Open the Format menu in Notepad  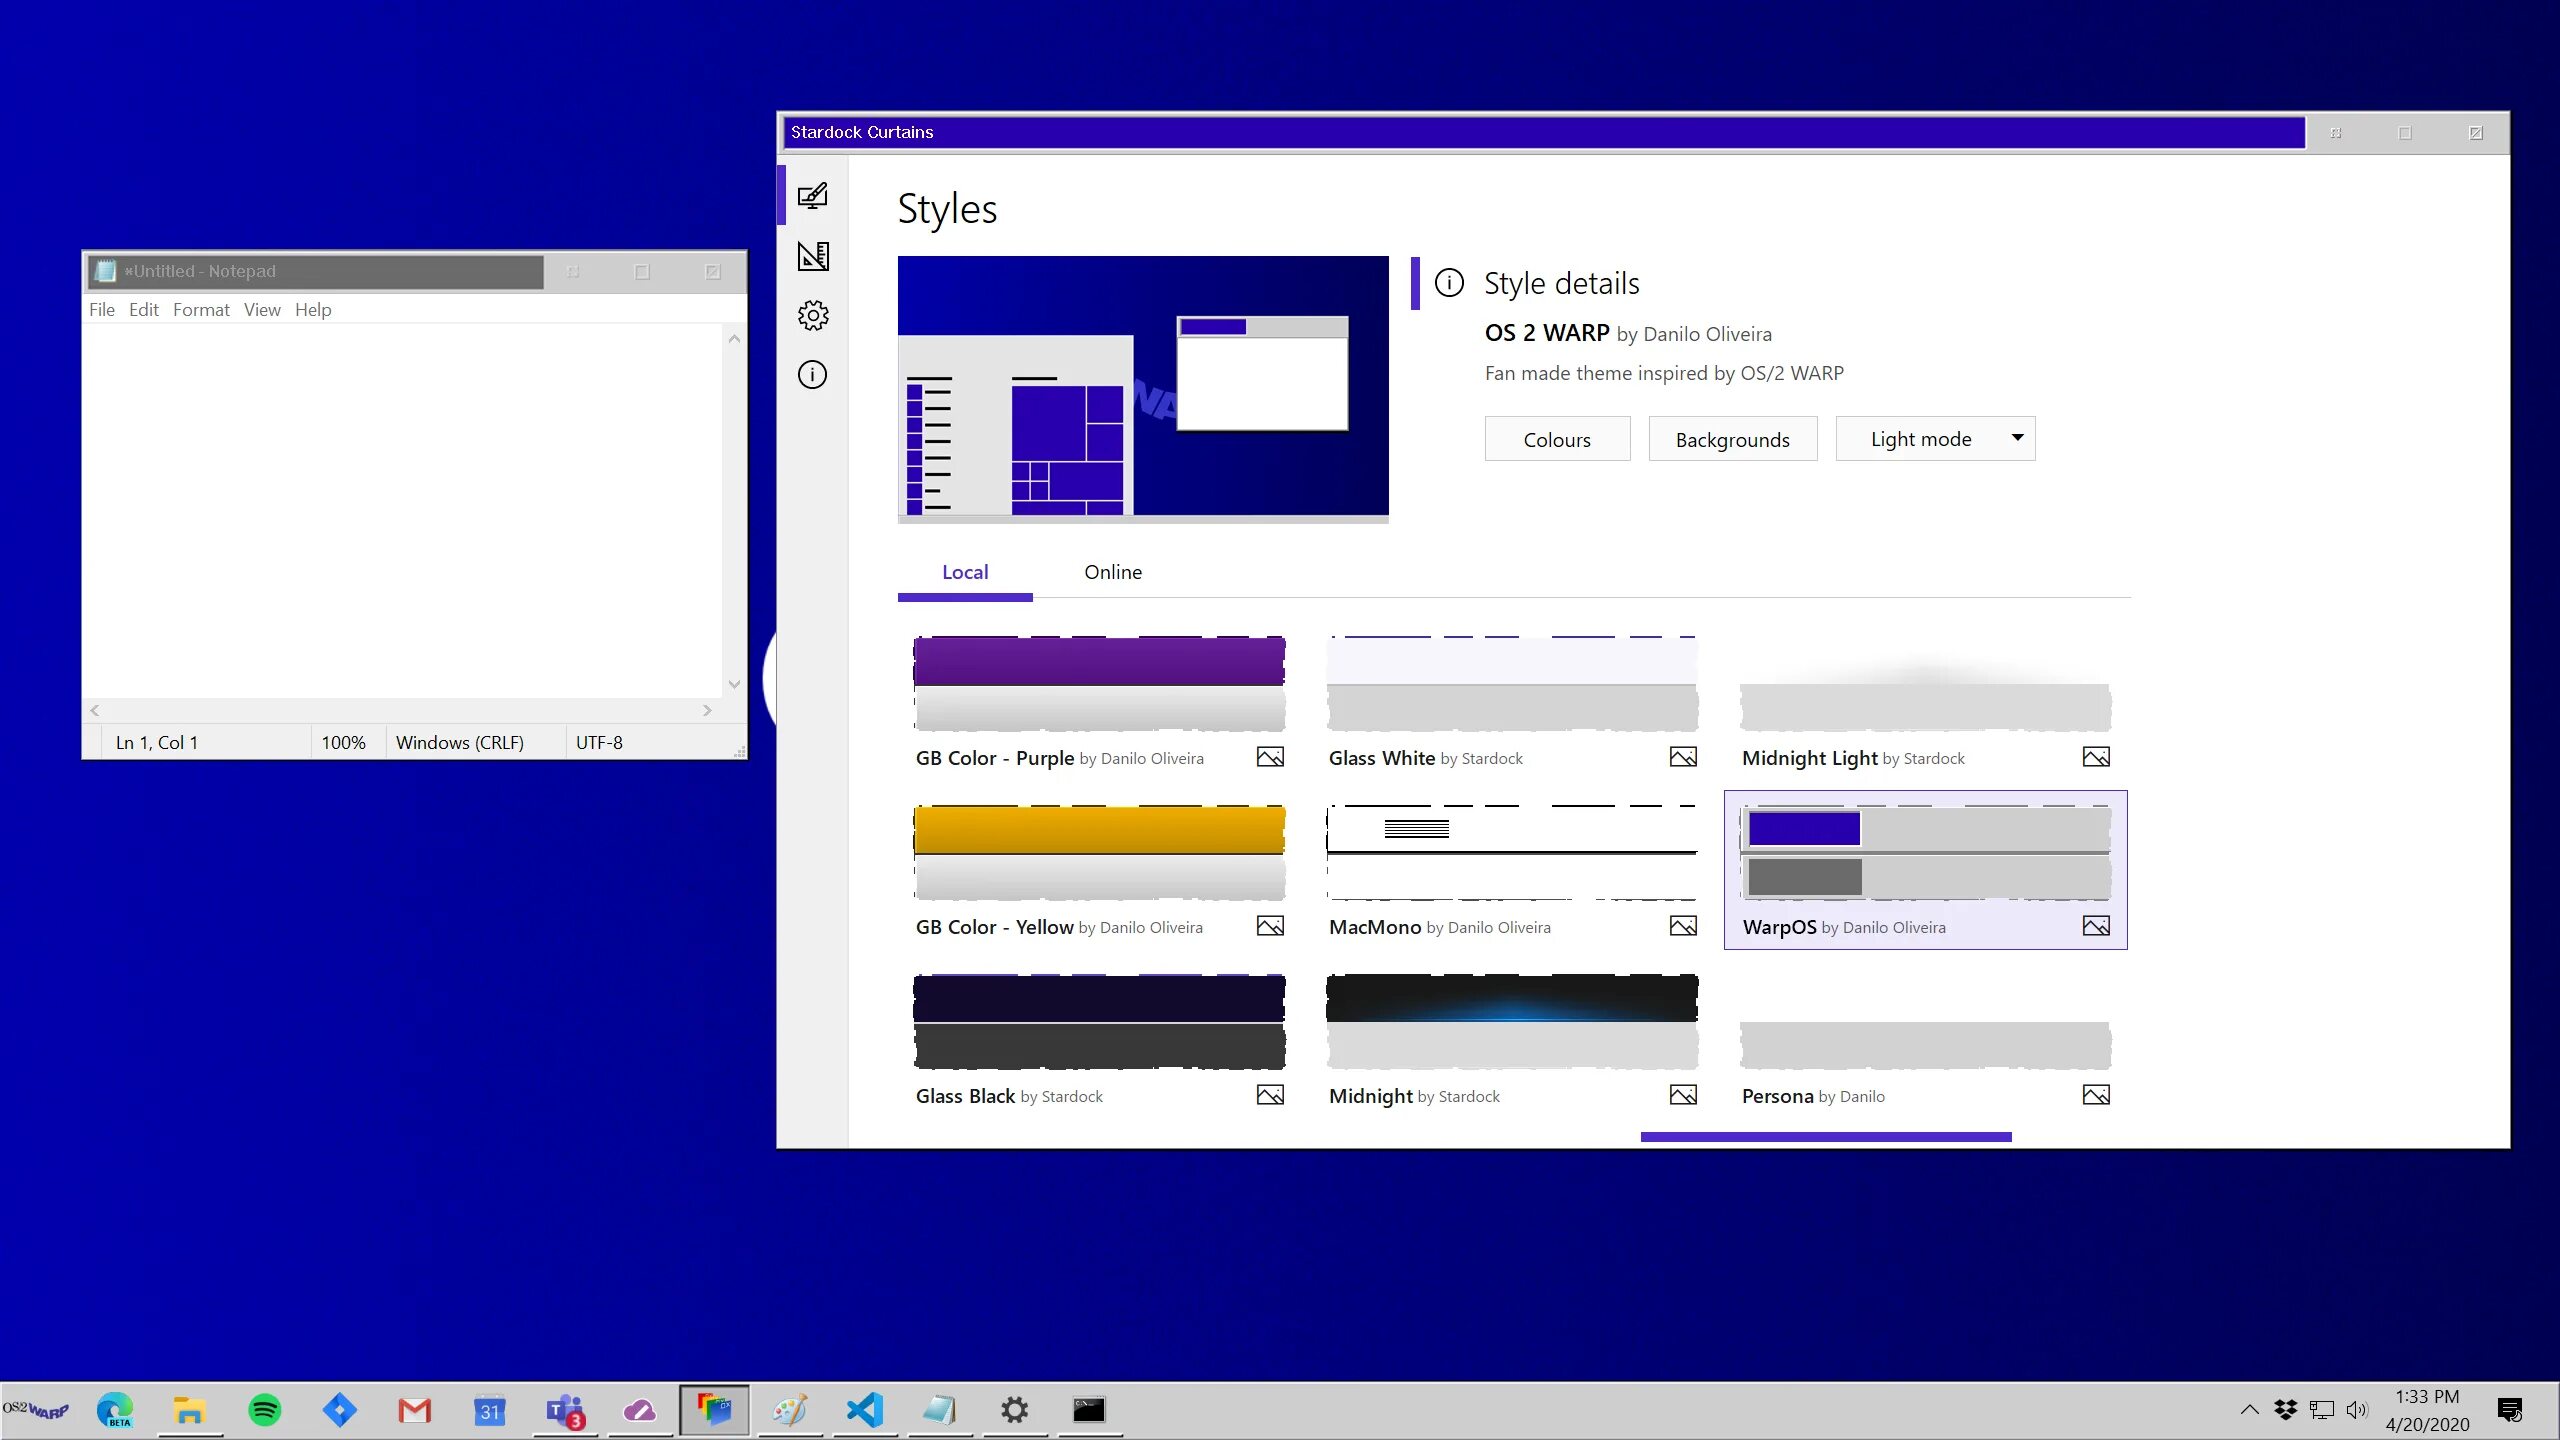[x=201, y=310]
